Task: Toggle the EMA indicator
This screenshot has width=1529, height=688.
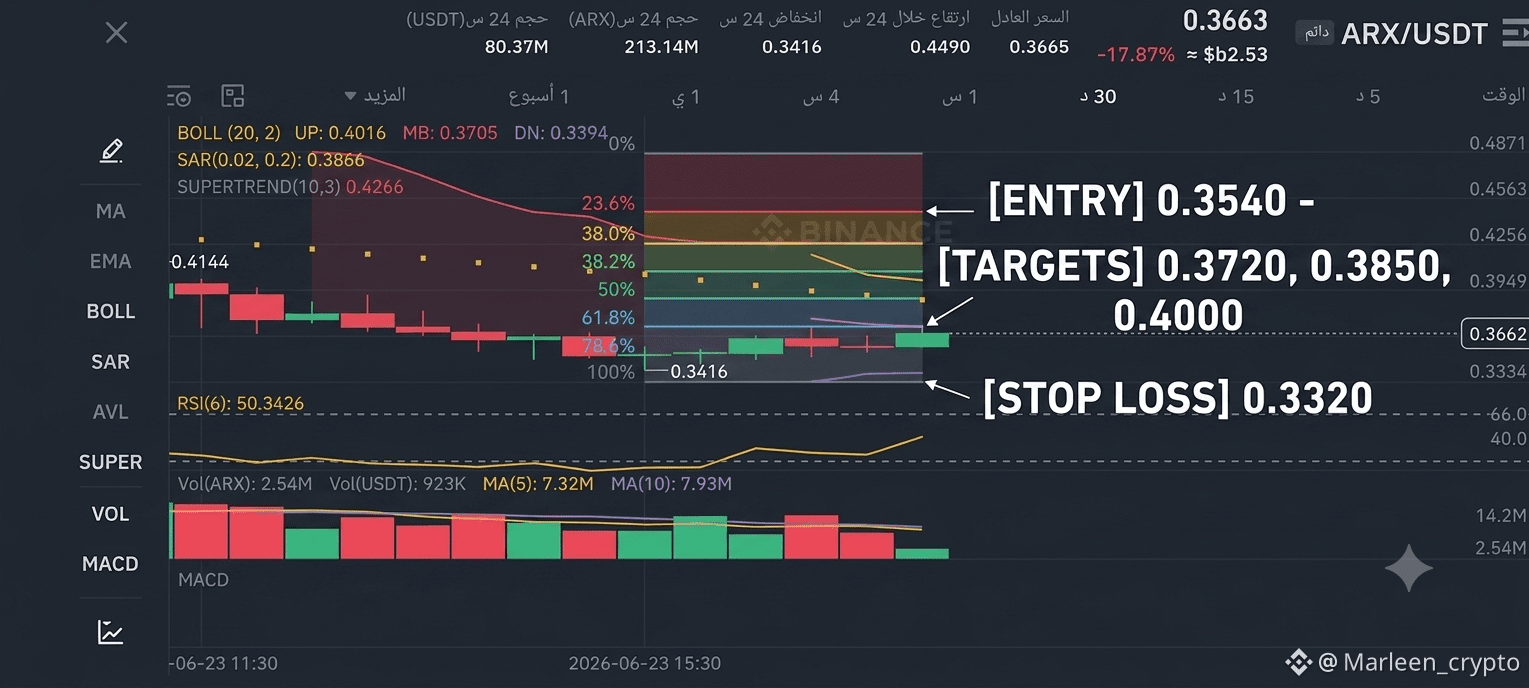Action: tap(110, 261)
